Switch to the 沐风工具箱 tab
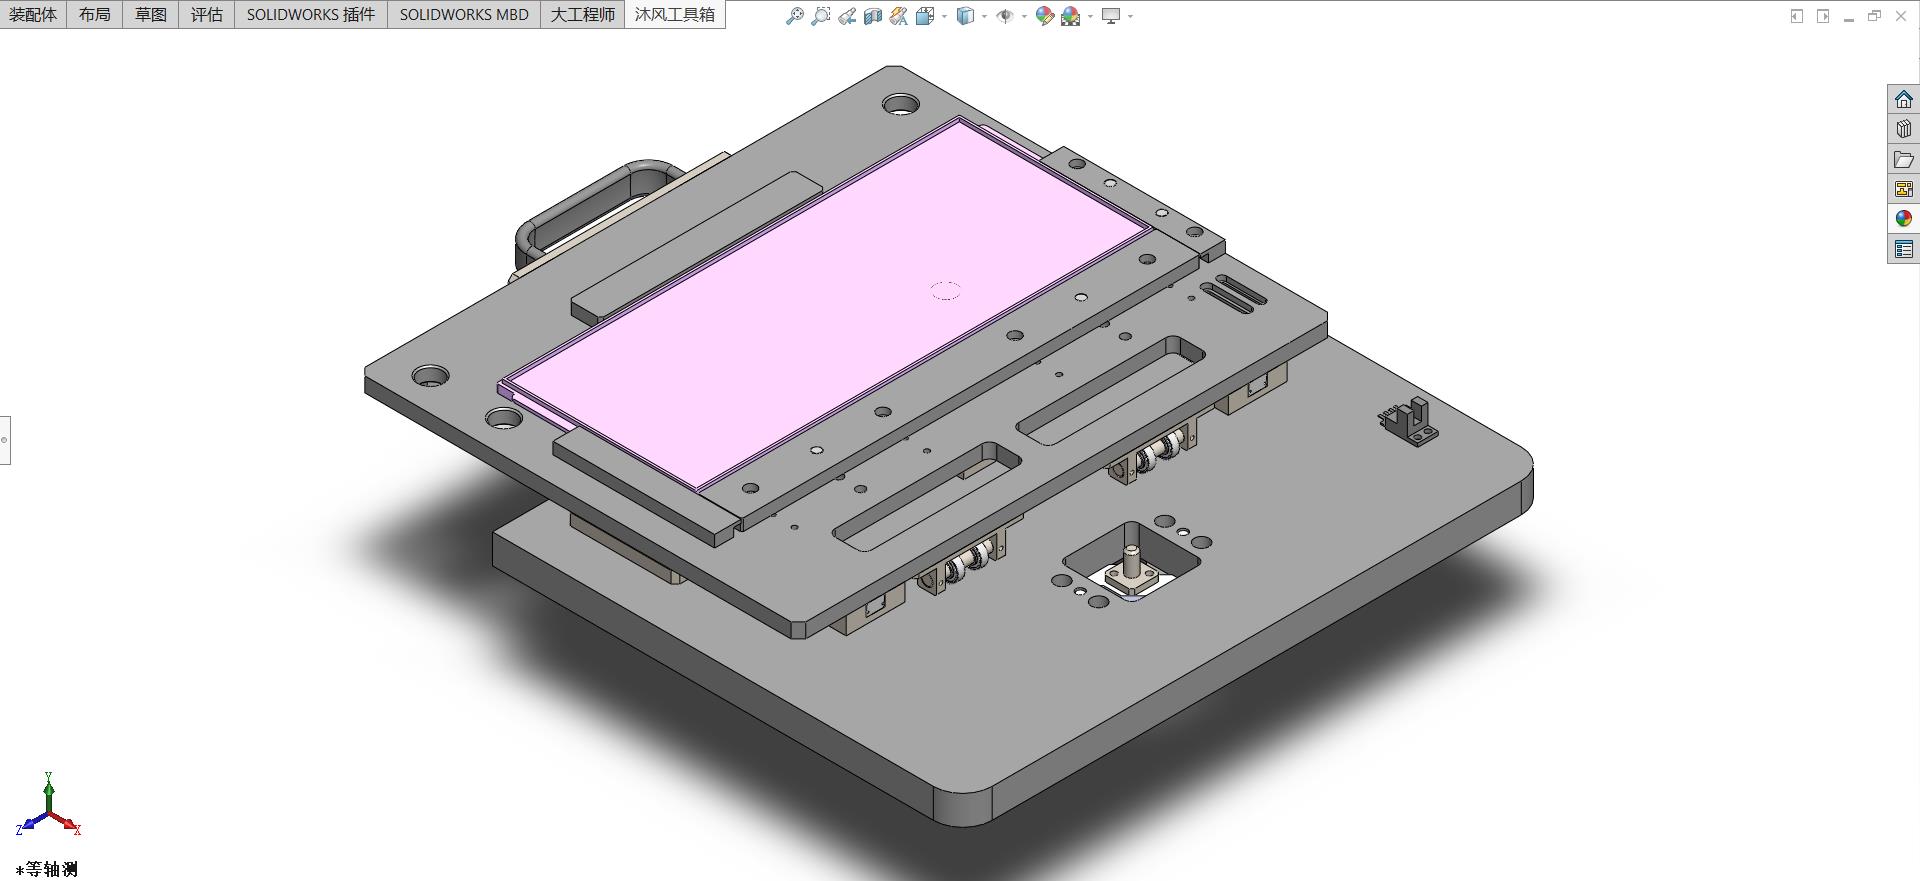The width and height of the screenshot is (1920, 881). [x=675, y=14]
